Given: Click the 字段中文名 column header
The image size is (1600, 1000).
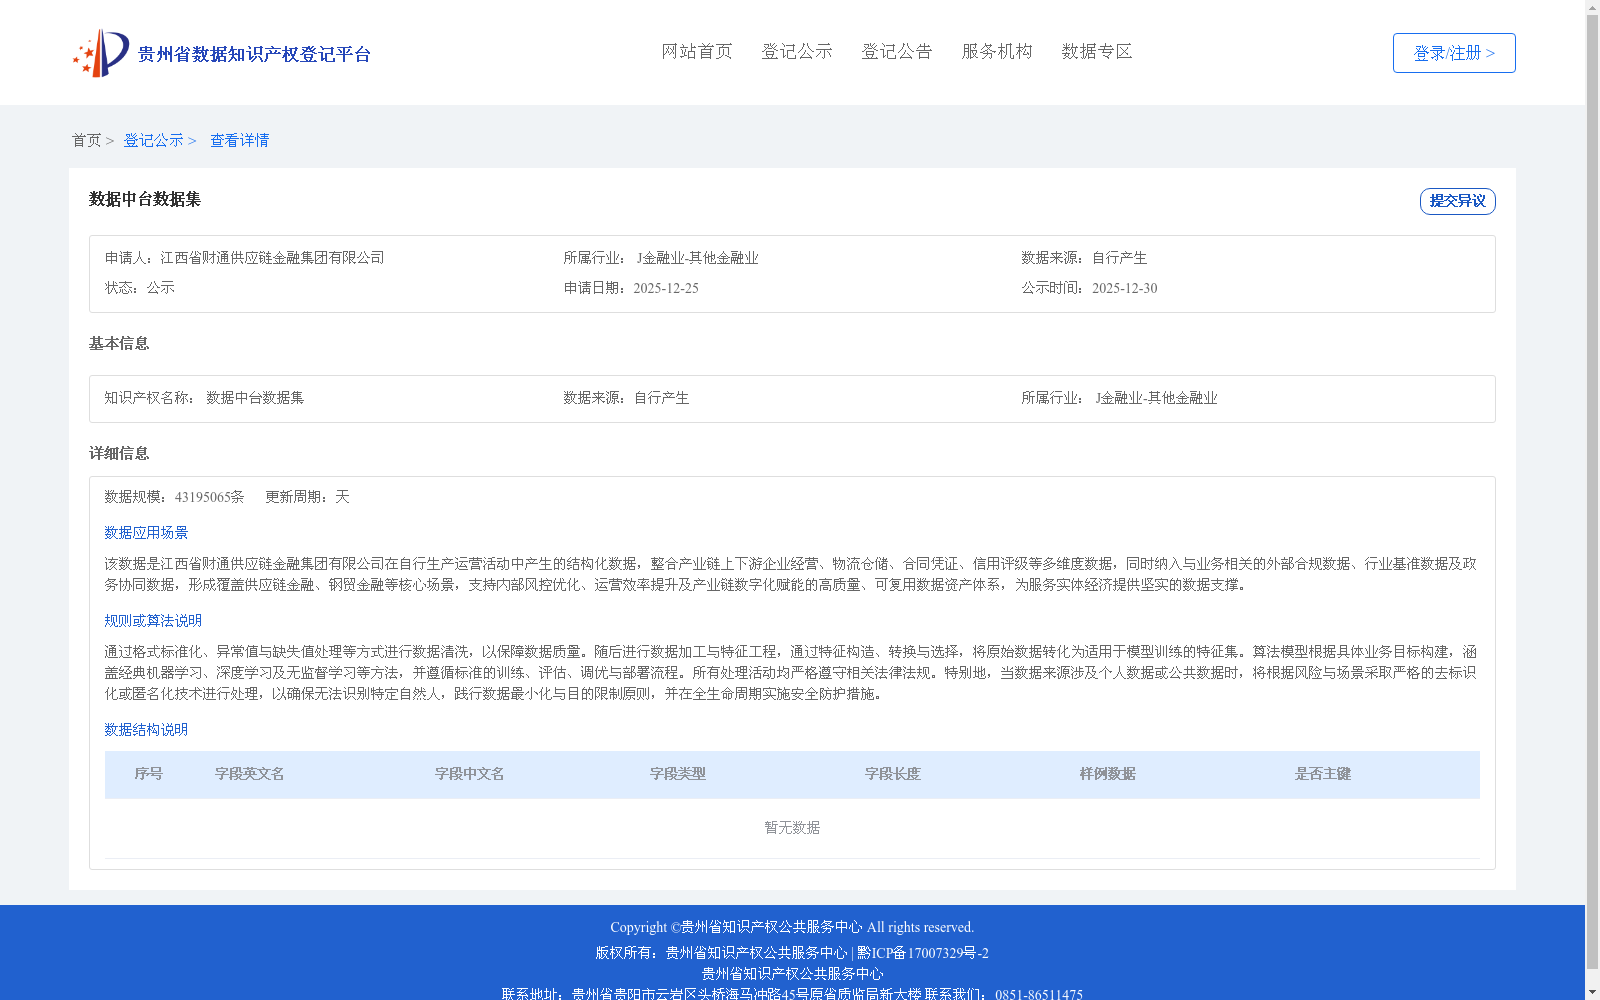Looking at the screenshot, I should pyautogui.click(x=470, y=774).
